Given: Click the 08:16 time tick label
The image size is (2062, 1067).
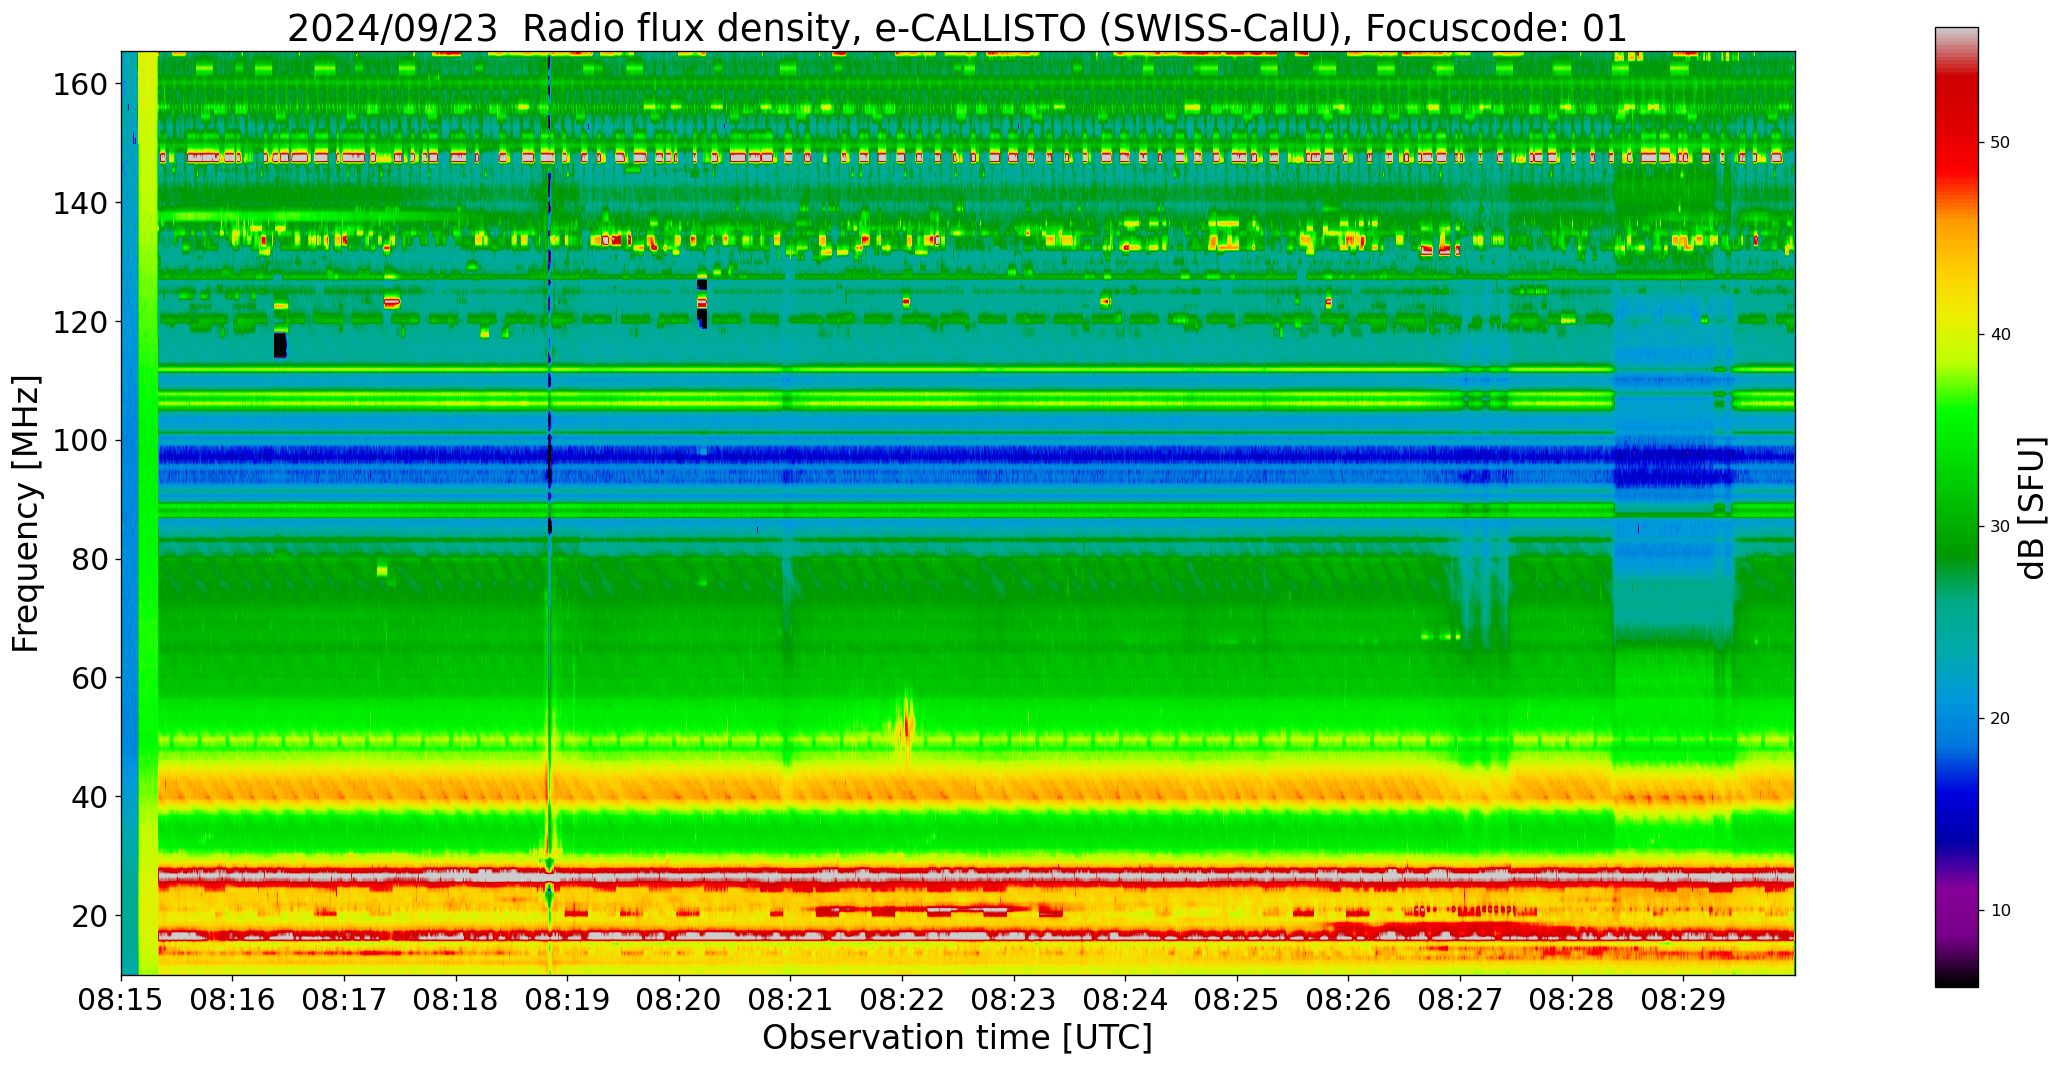Looking at the screenshot, I should [233, 999].
